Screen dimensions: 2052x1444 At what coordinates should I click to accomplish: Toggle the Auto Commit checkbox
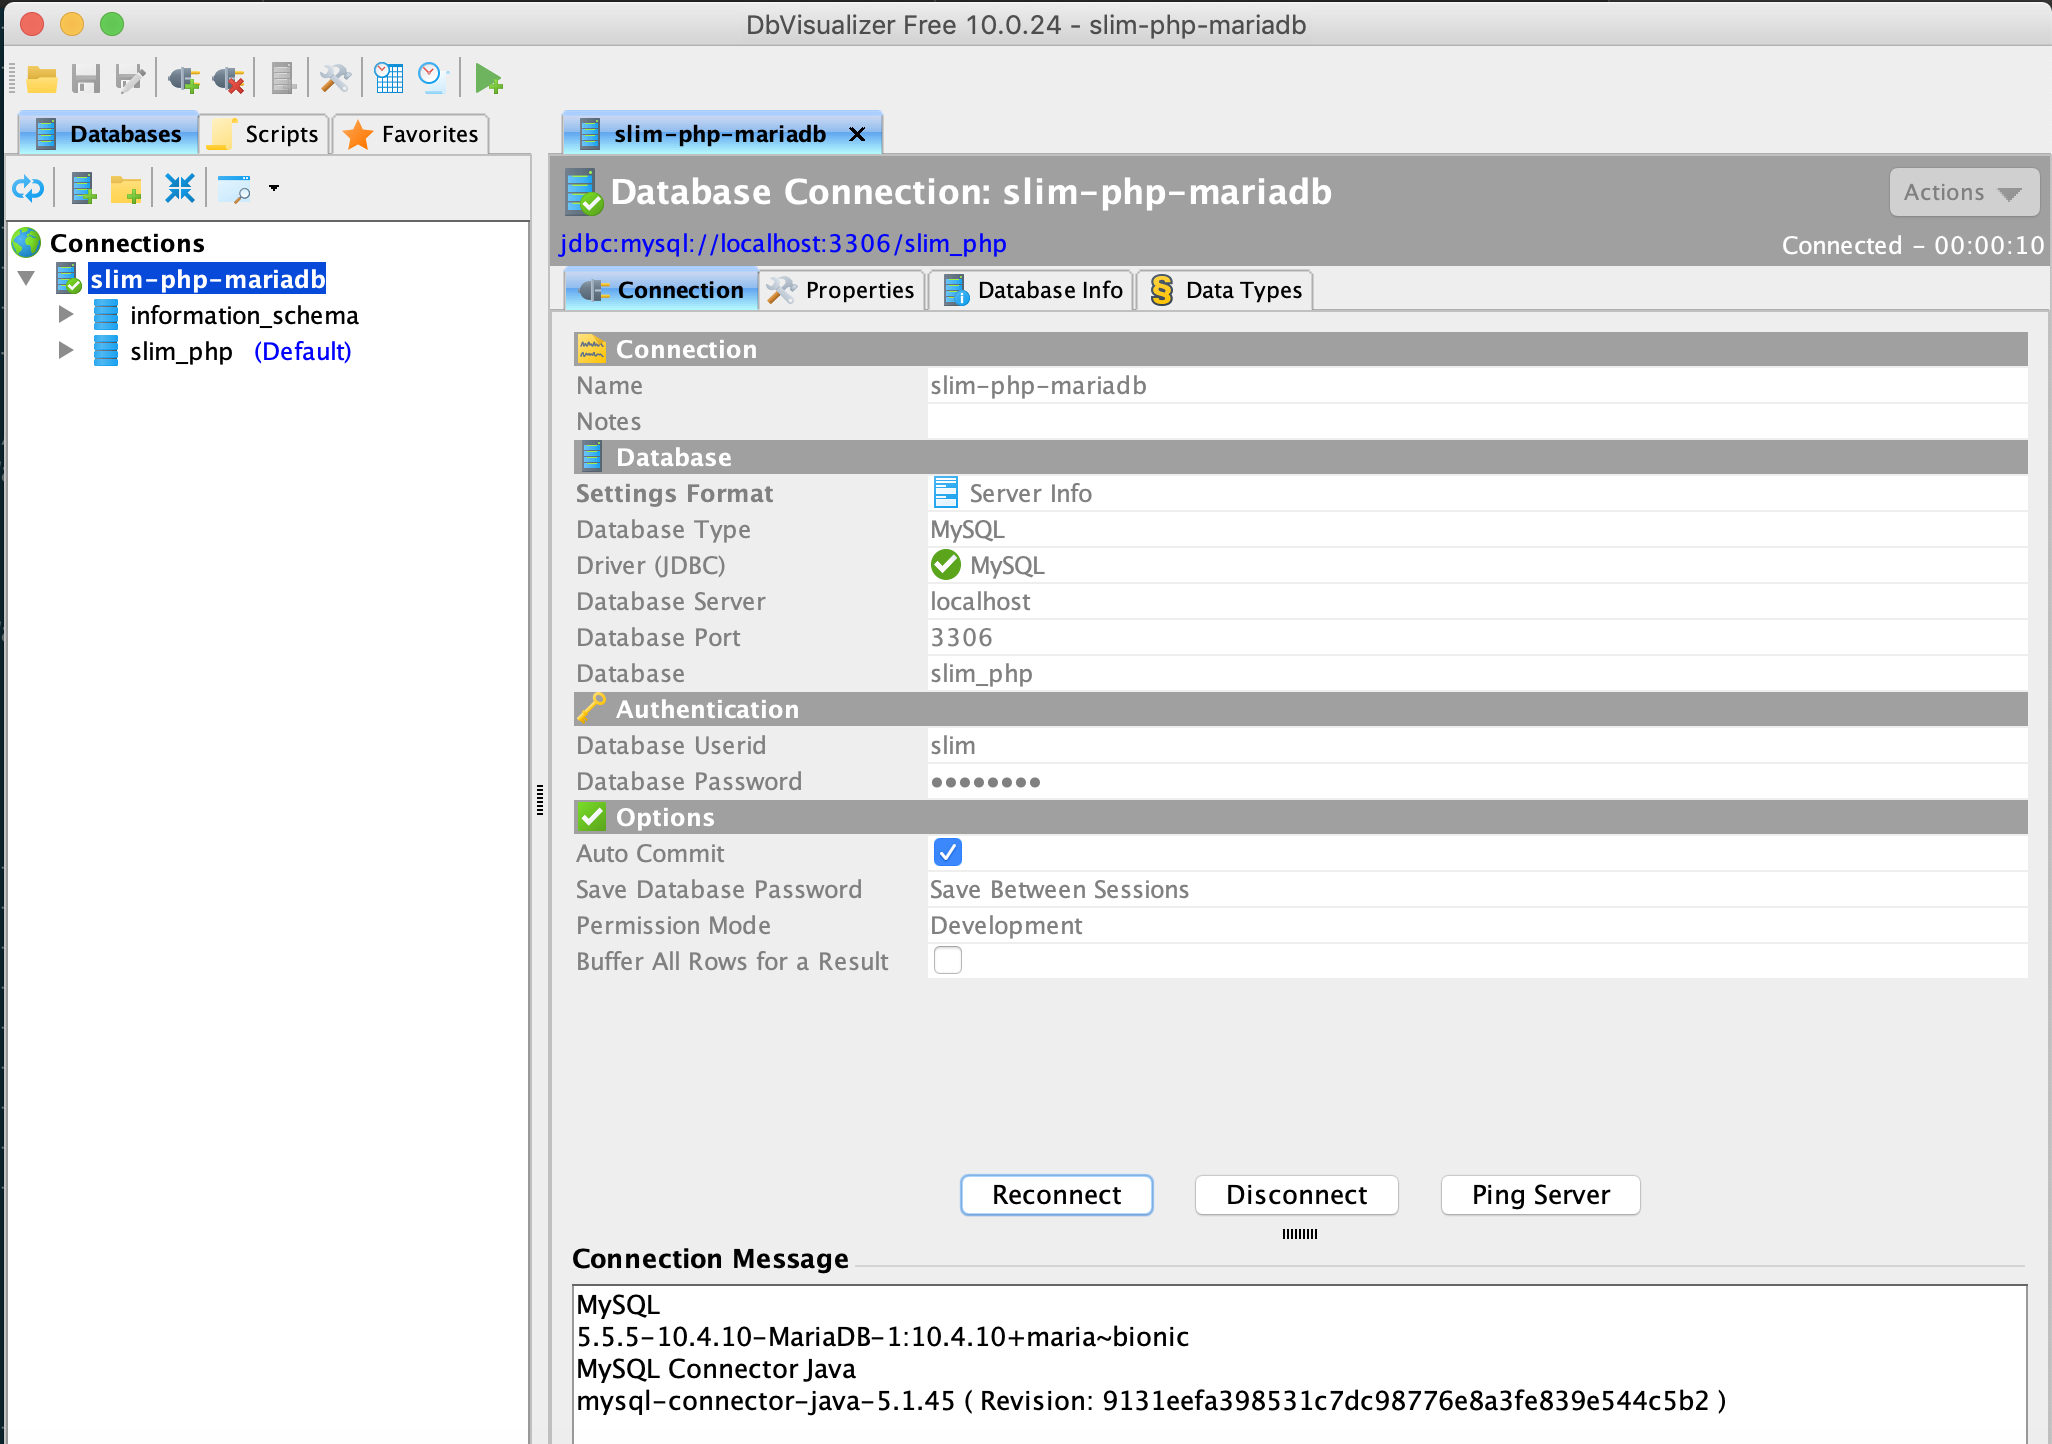pyautogui.click(x=947, y=852)
